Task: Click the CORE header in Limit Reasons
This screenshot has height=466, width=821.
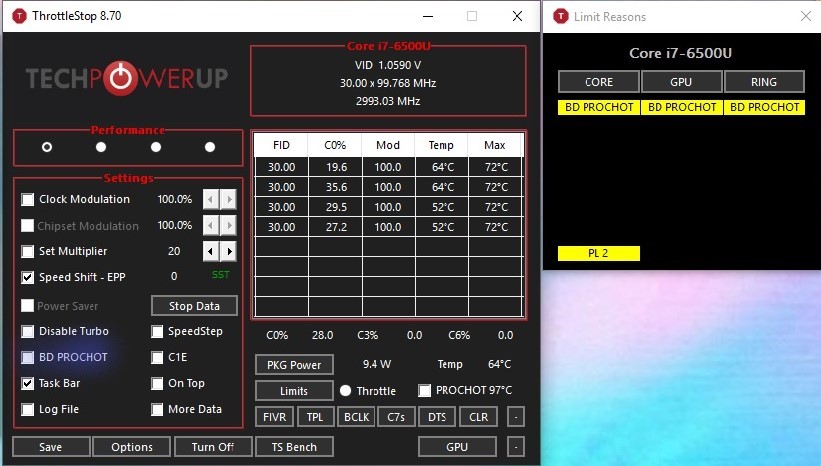Action: (x=599, y=82)
